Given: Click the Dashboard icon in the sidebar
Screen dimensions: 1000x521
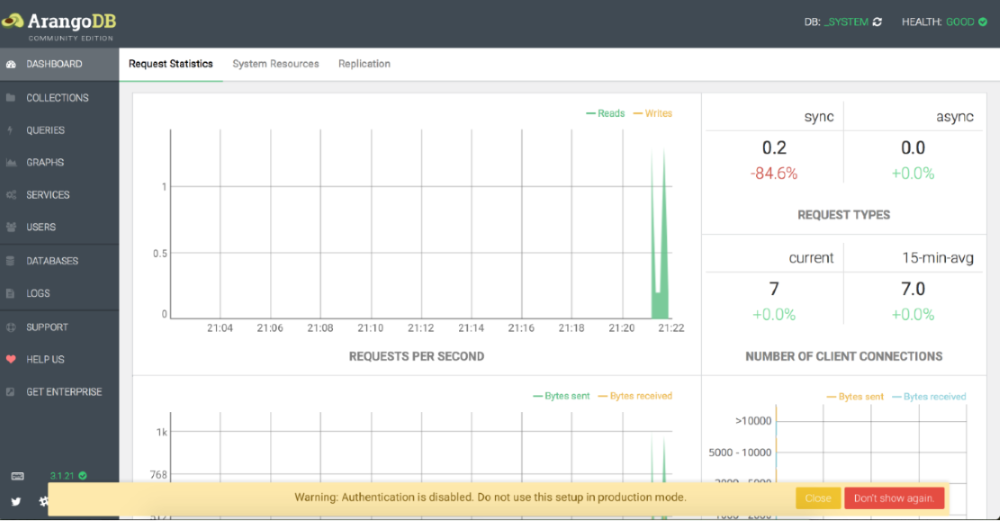Looking at the screenshot, I should pyautogui.click(x=10, y=64).
